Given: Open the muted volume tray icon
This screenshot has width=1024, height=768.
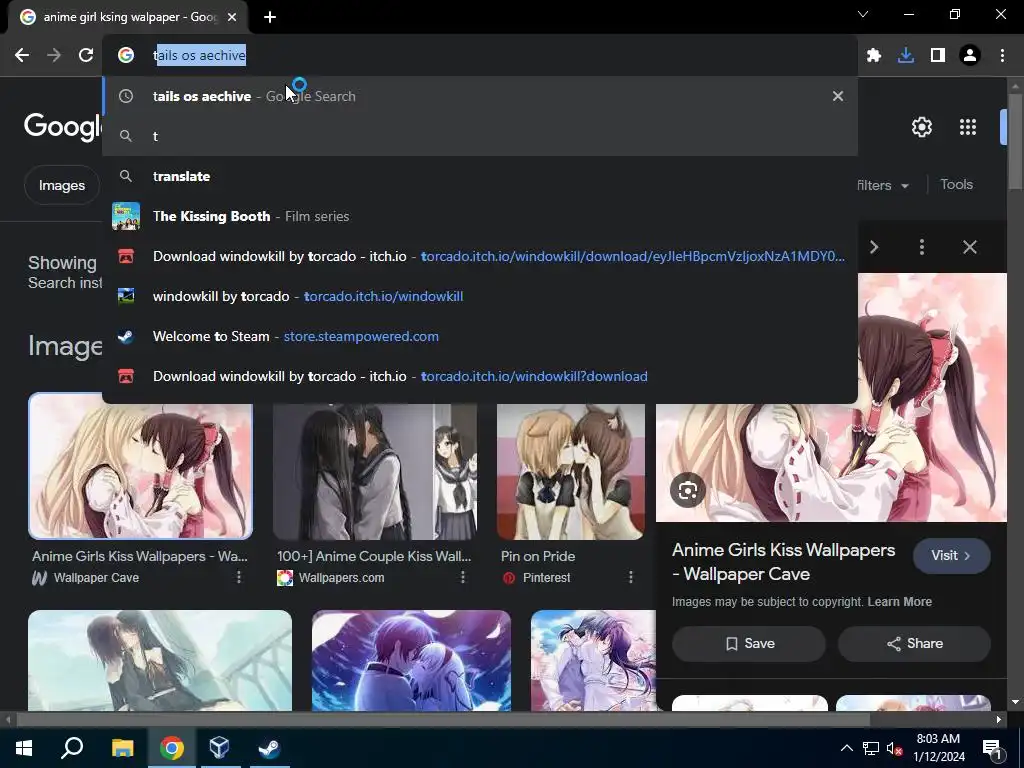Looking at the screenshot, I should (x=895, y=748).
